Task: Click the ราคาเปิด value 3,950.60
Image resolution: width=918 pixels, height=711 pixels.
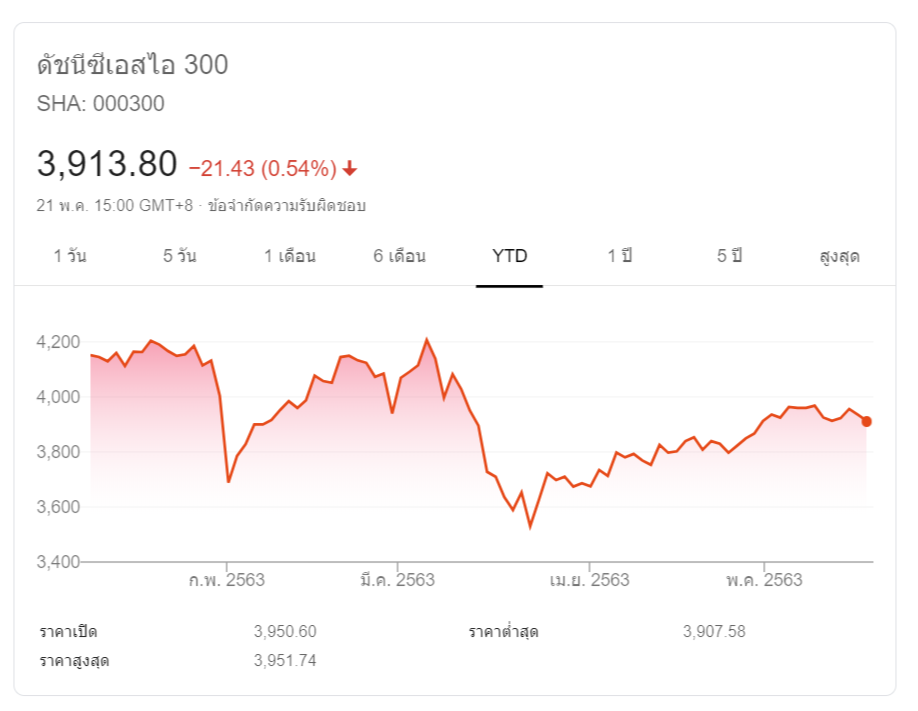Action: 285,631
